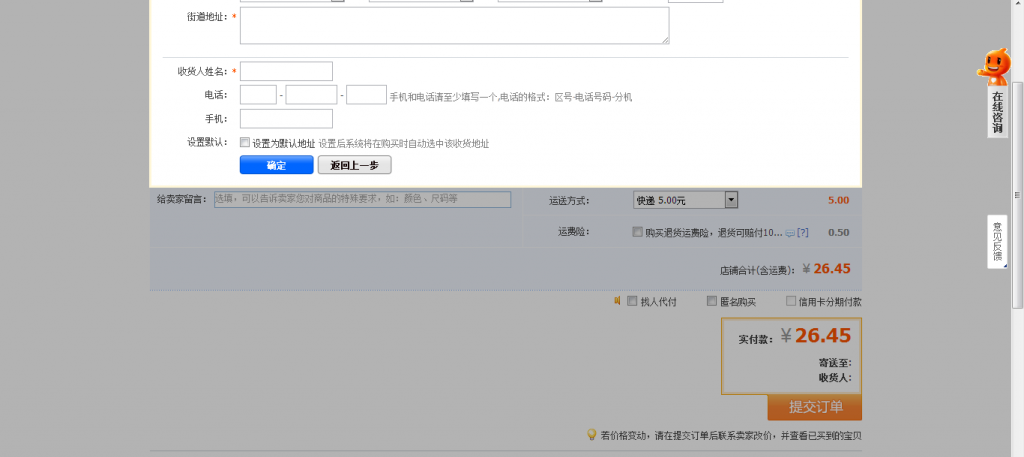Click the 返回上一步 button
This screenshot has width=1024, height=457.
coord(354,165)
